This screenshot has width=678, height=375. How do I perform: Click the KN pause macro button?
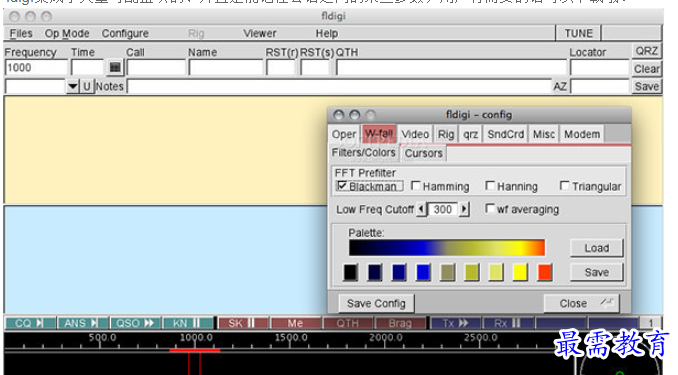click(x=188, y=323)
